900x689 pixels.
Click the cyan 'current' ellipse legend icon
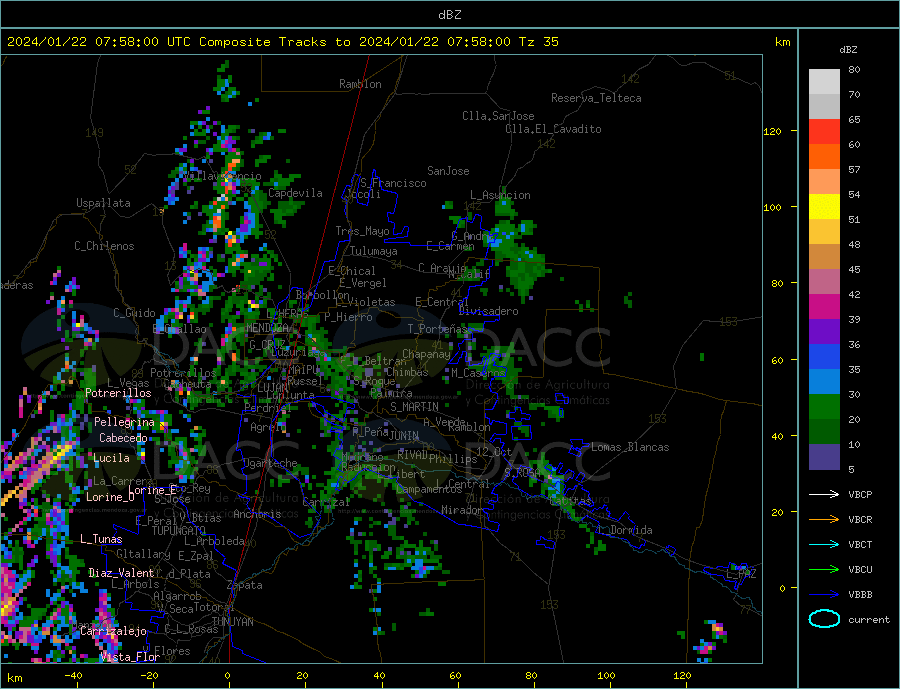(x=824, y=619)
